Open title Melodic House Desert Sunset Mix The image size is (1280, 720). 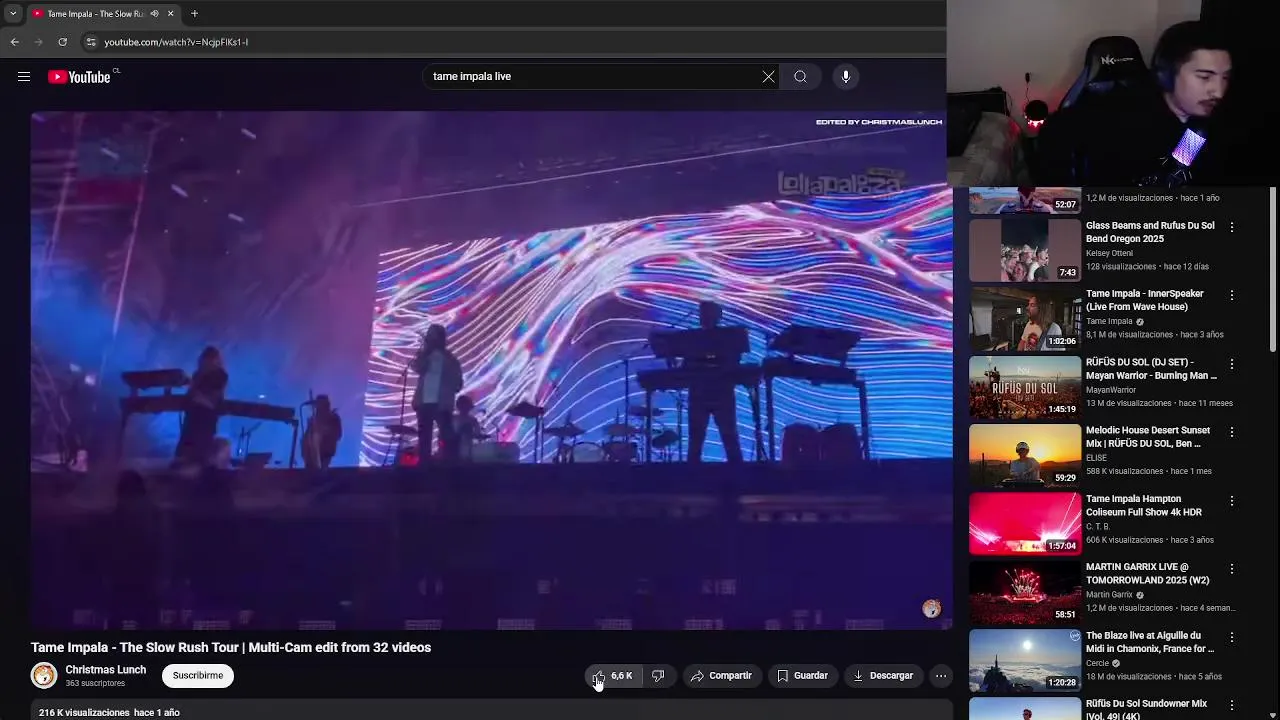pyautogui.click(x=1148, y=437)
